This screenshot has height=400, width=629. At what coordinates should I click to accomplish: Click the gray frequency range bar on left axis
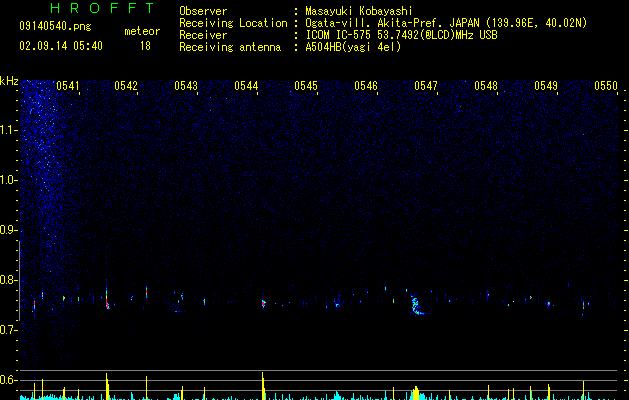coord(19,280)
